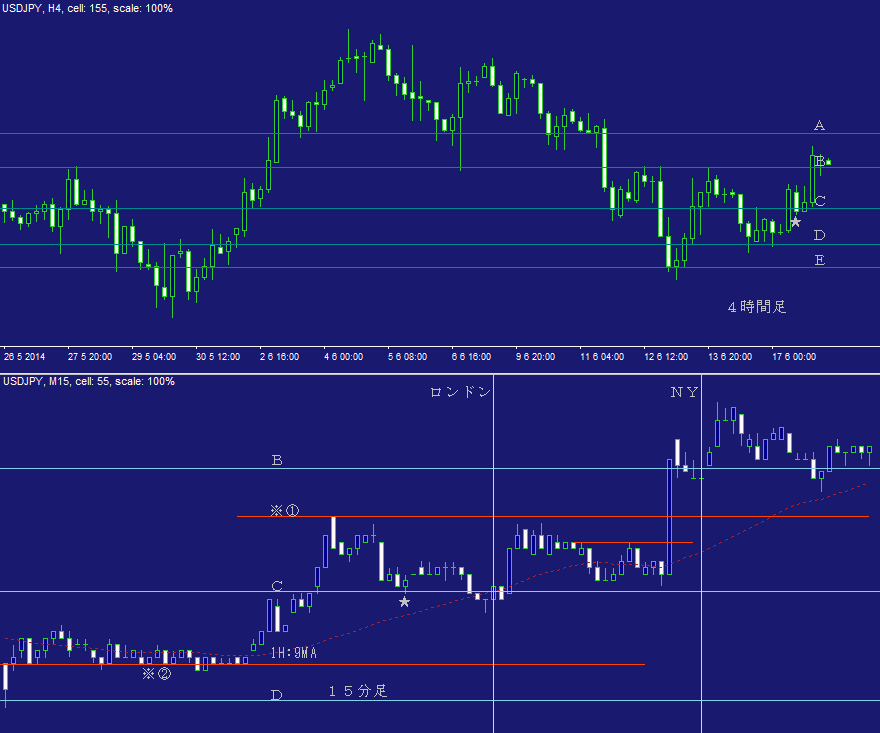Select label E on the H4 chart
The image size is (880, 733).
click(819, 260)
